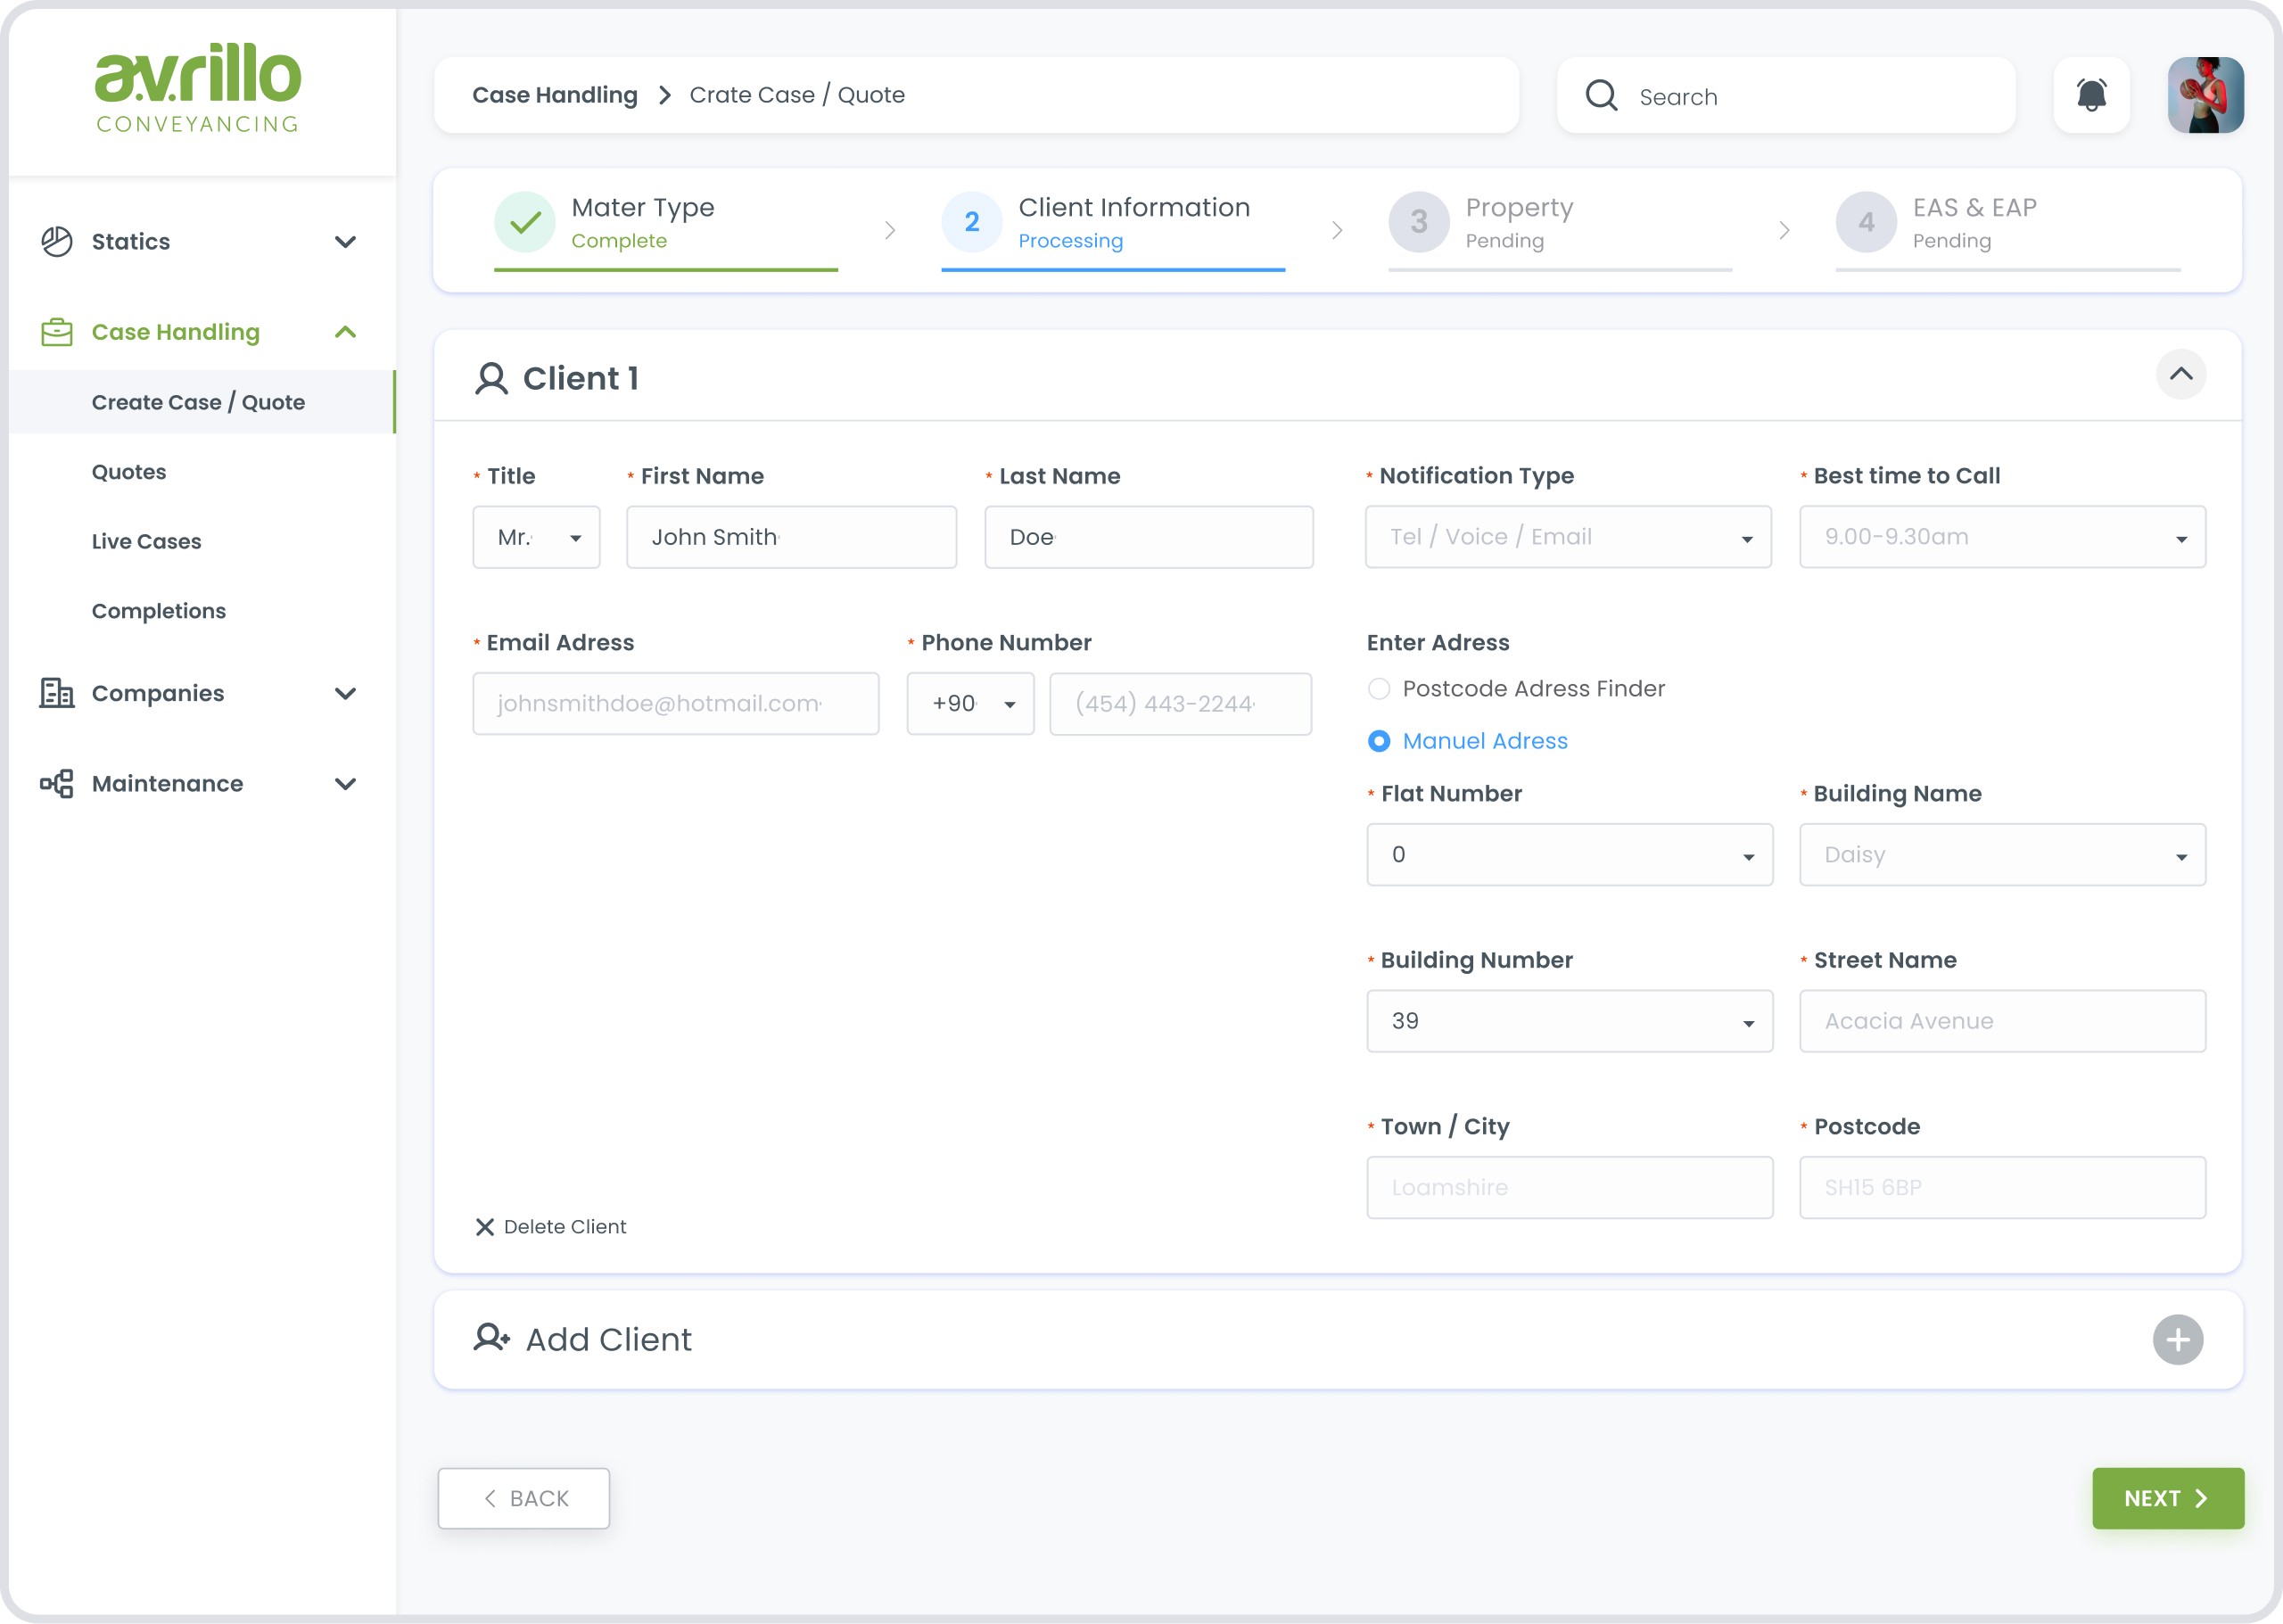The image size is (2283, 1624).
Task: Click the notification bell icon
Action: (x=2091, y=95)
